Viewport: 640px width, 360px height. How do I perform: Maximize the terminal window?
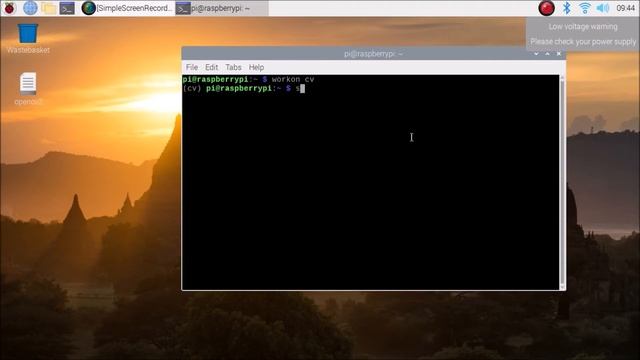(x=547, y=53)
